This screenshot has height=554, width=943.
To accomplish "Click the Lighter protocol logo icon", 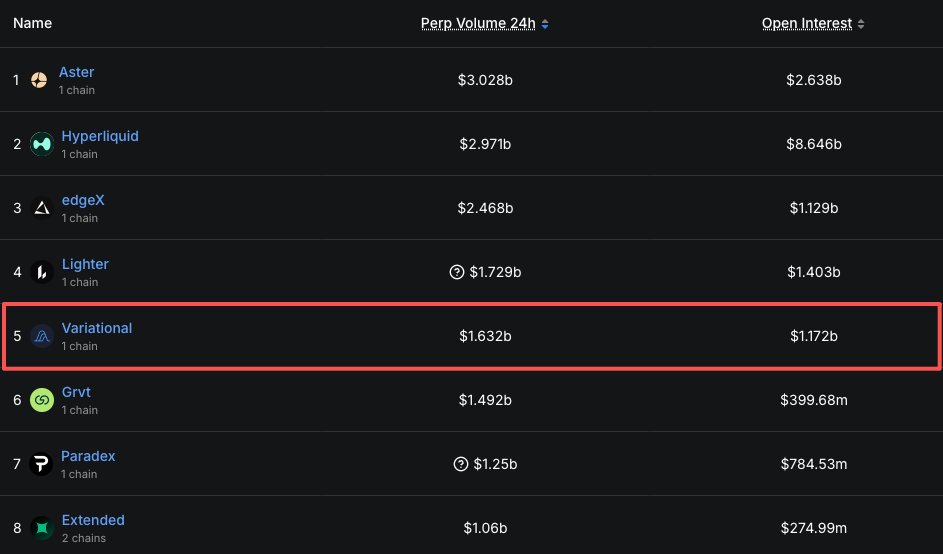I will click(x=41, y=272).
